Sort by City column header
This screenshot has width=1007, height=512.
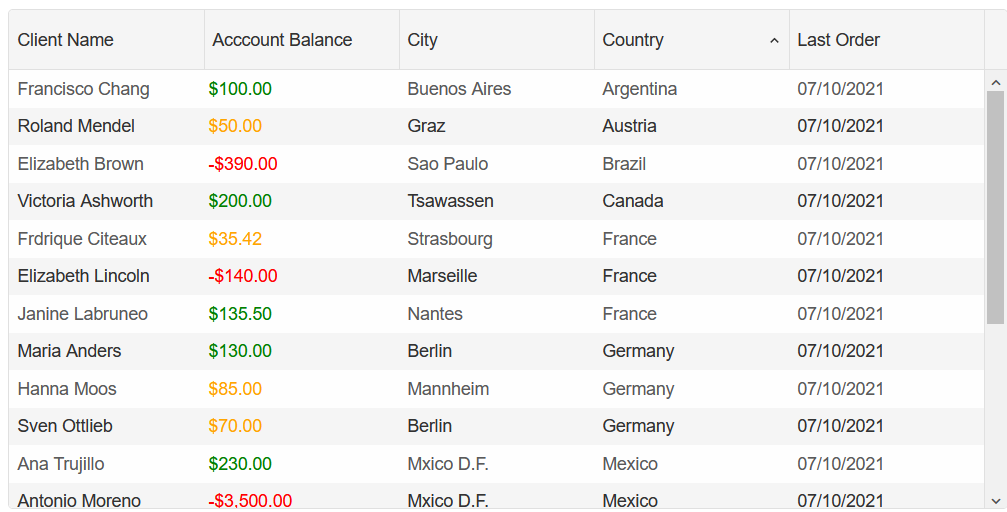(423, 40)
